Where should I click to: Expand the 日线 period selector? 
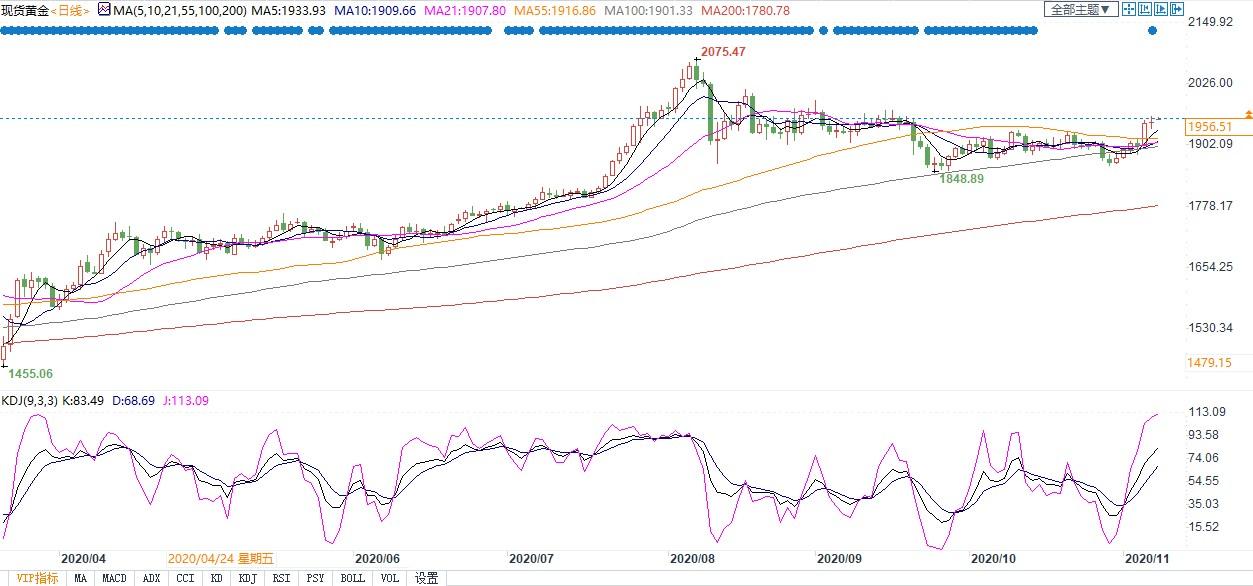(x=68, y=10)
